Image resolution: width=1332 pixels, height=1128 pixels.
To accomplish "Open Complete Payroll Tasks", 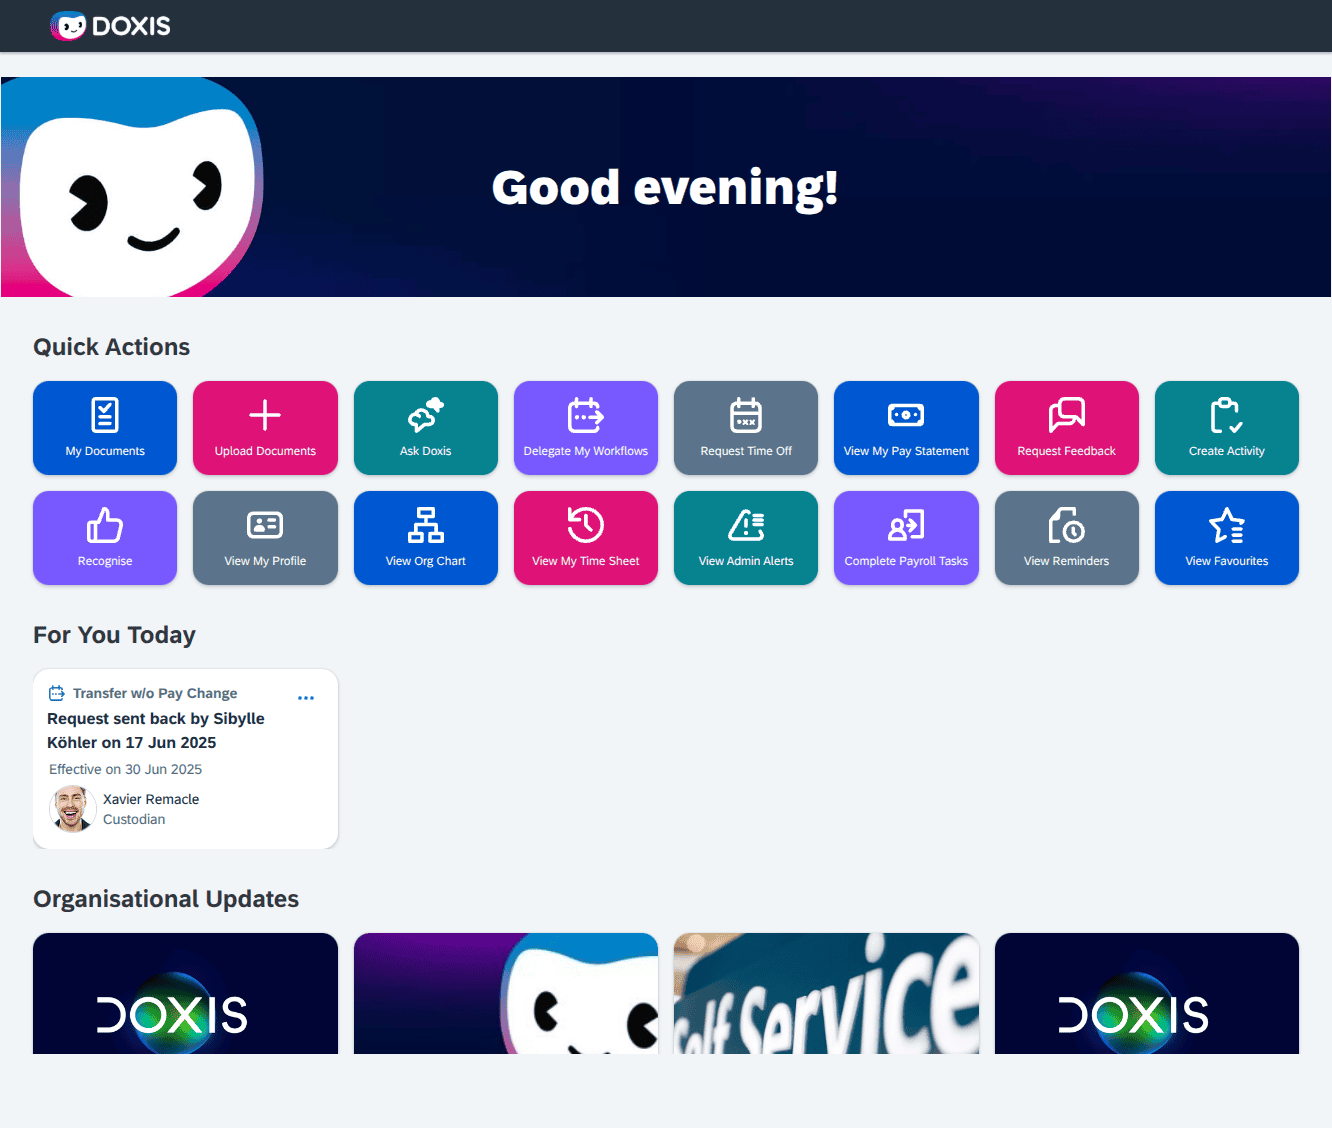I will click(906, 538).
